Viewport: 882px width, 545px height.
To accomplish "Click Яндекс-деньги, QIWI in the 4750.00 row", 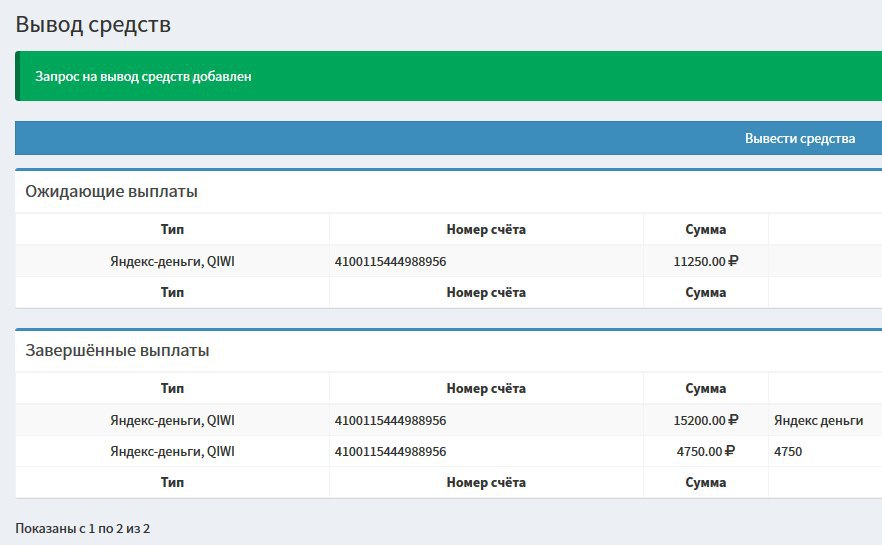I will [172, 451].
